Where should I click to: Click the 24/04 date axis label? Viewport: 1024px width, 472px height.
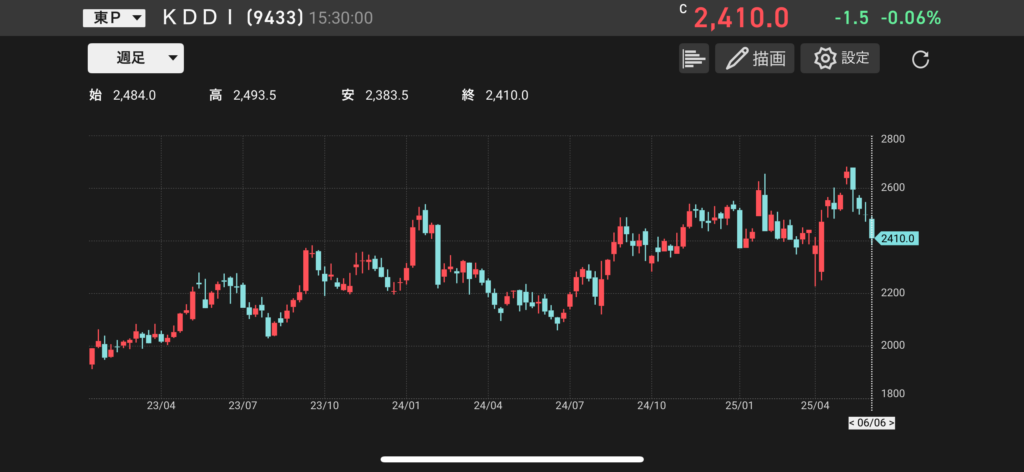(488, 405)
